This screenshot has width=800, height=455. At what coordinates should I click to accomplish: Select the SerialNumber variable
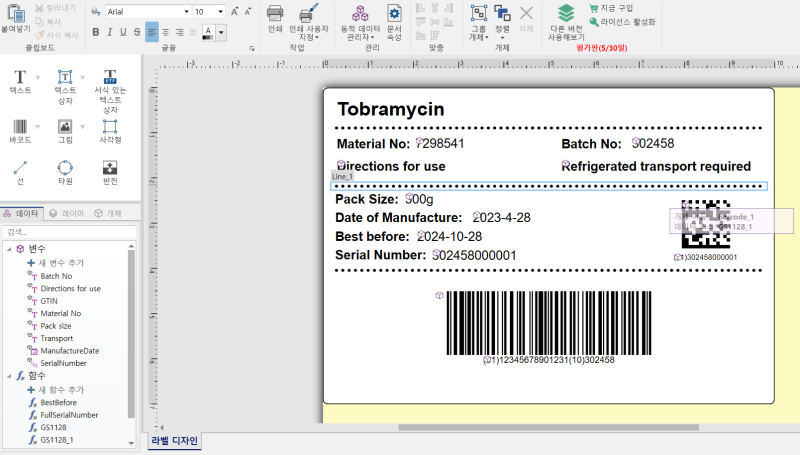(x=63, y=363)
